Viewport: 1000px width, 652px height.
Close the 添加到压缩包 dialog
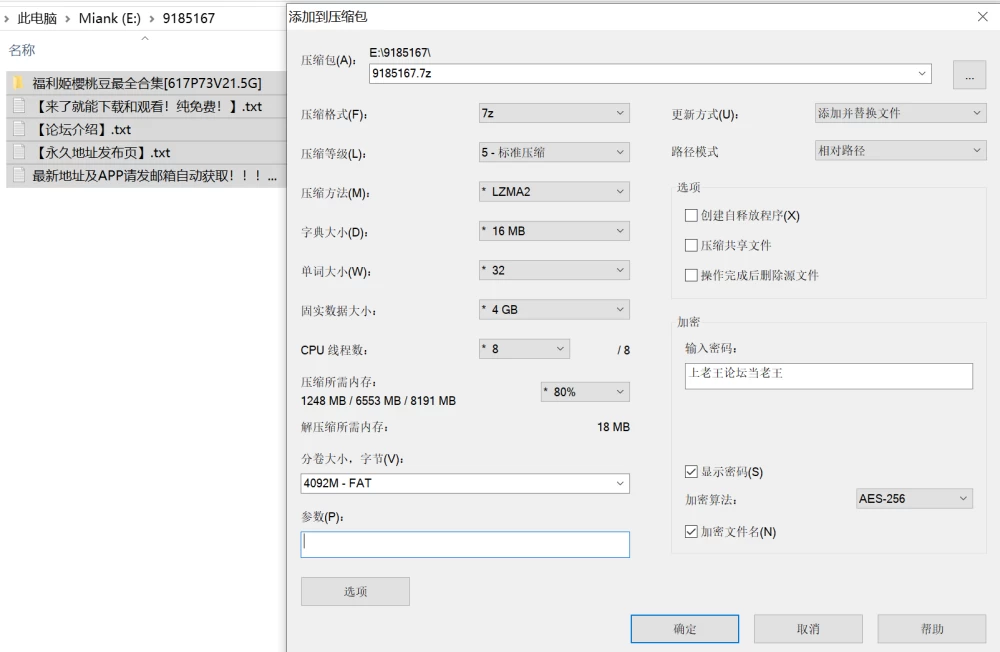[x=983, y=17]
